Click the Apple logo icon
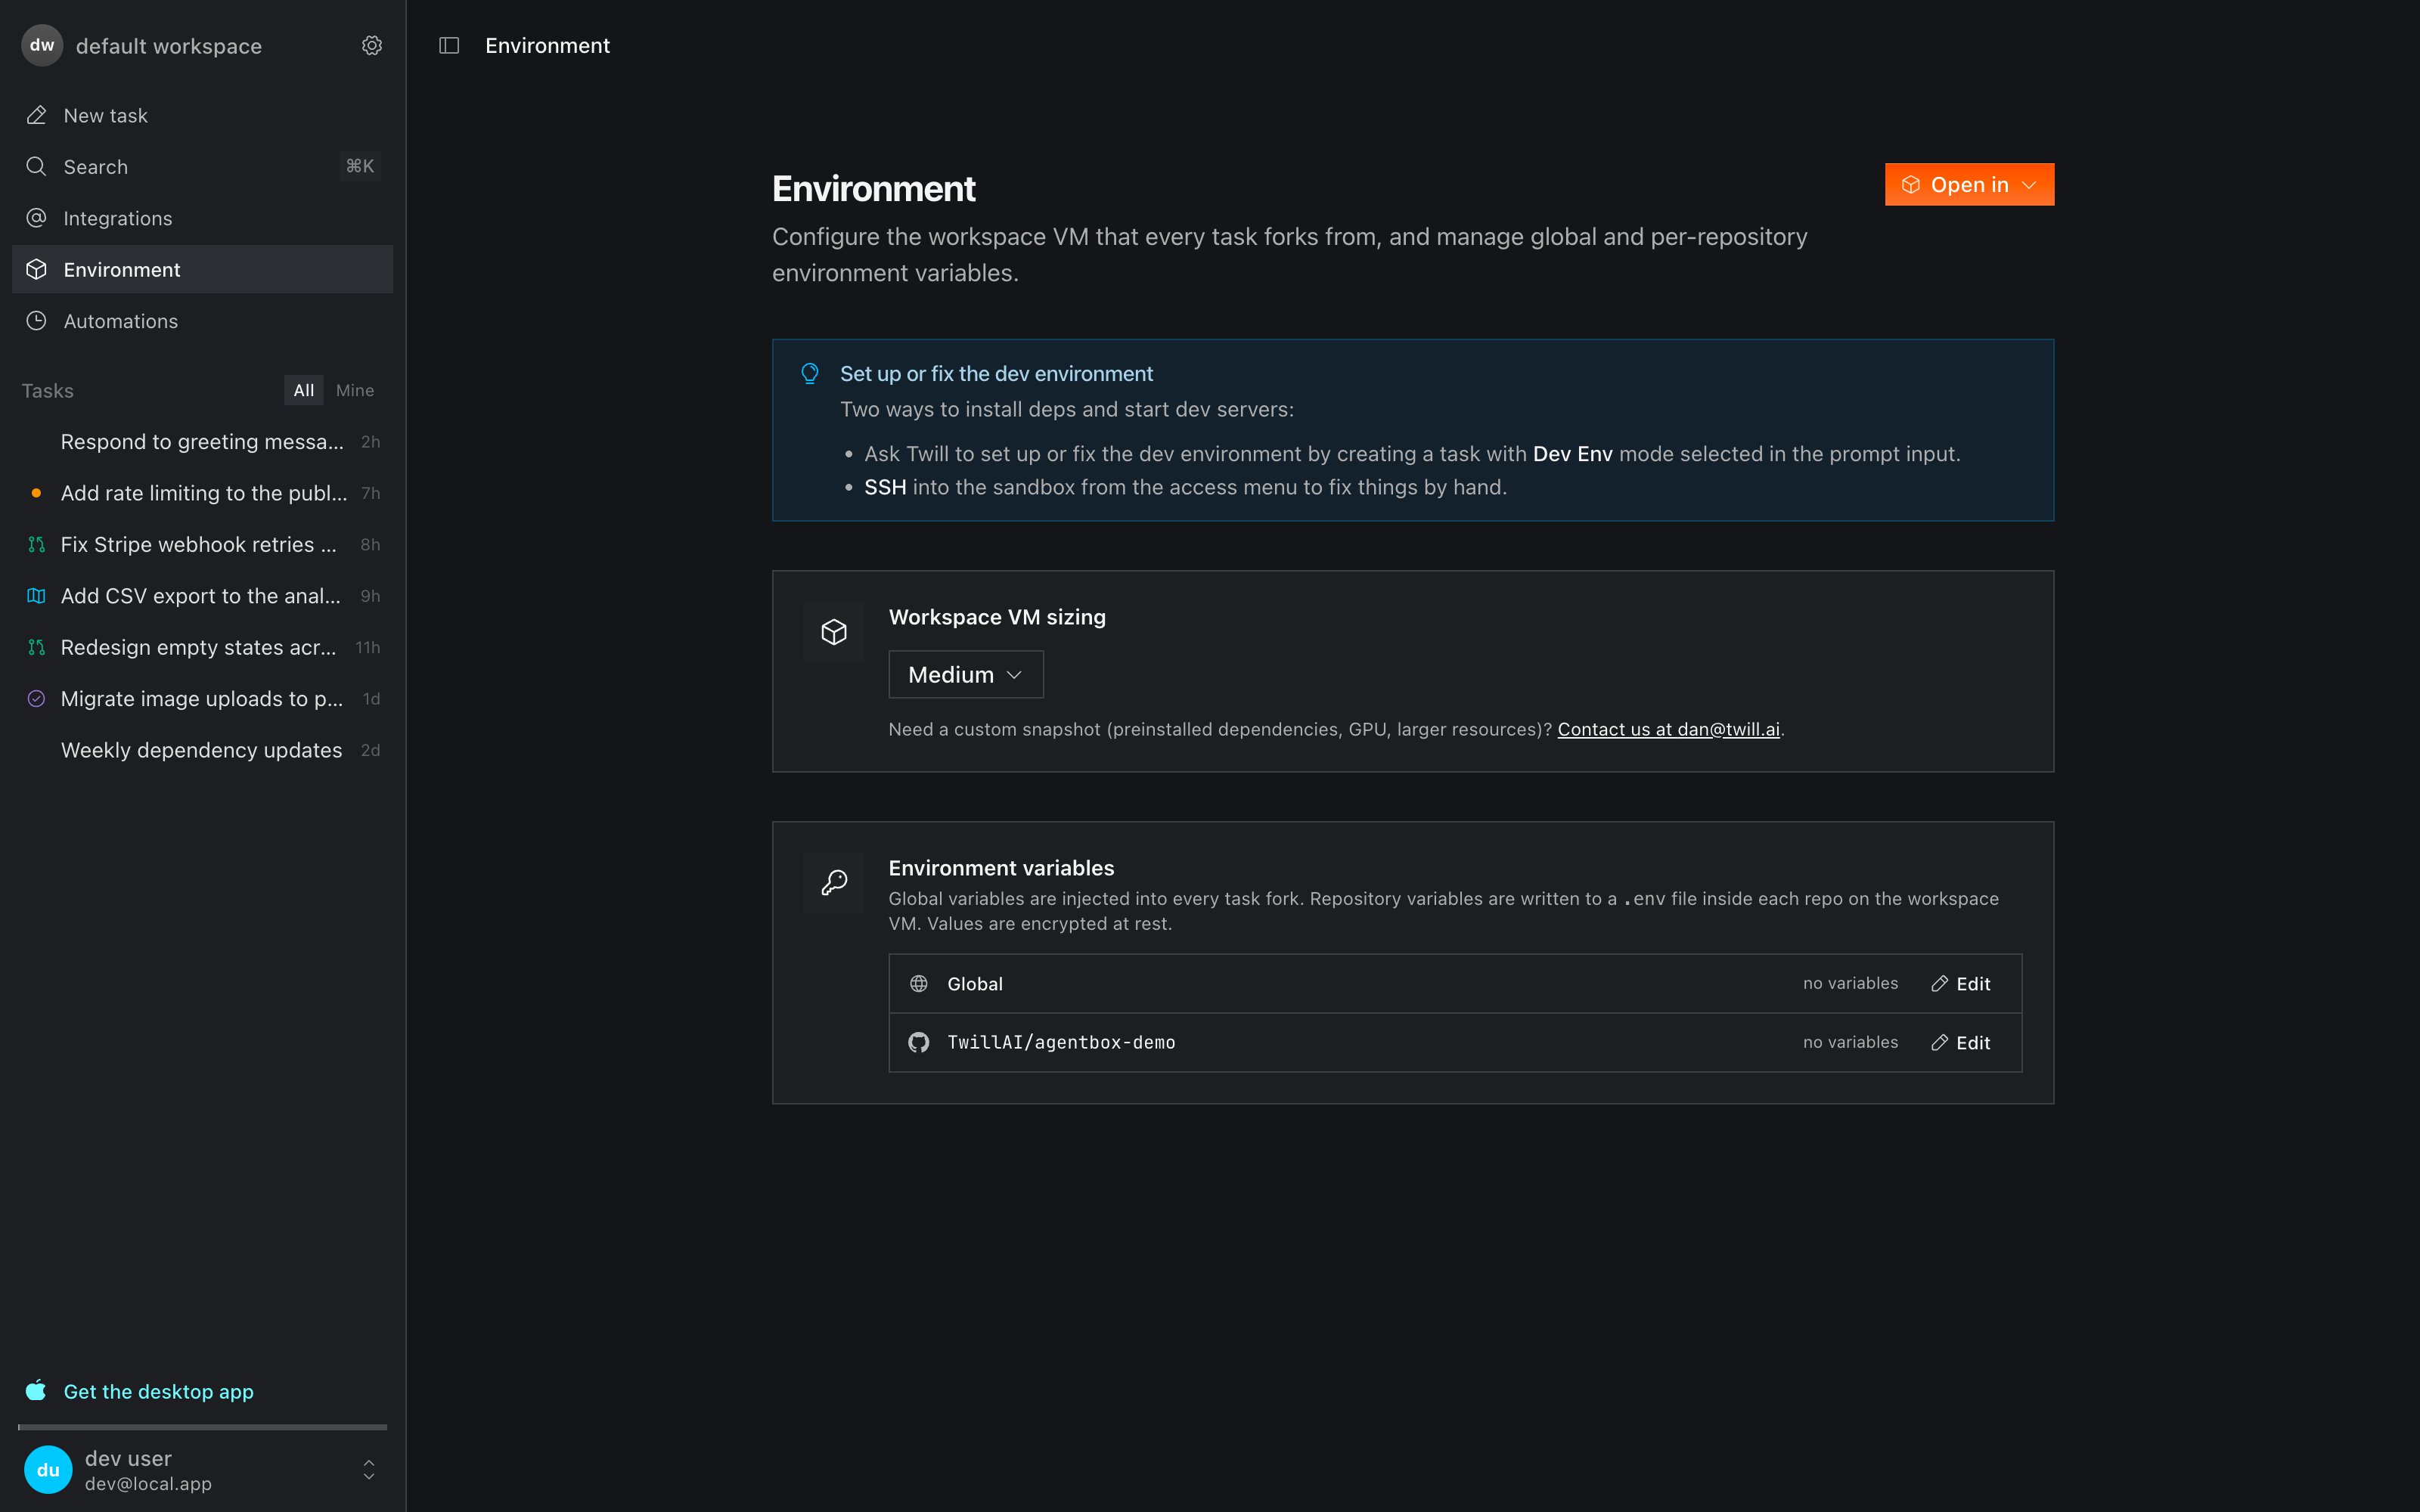The image size is (2420, 1512). (x=36, y=1391)
